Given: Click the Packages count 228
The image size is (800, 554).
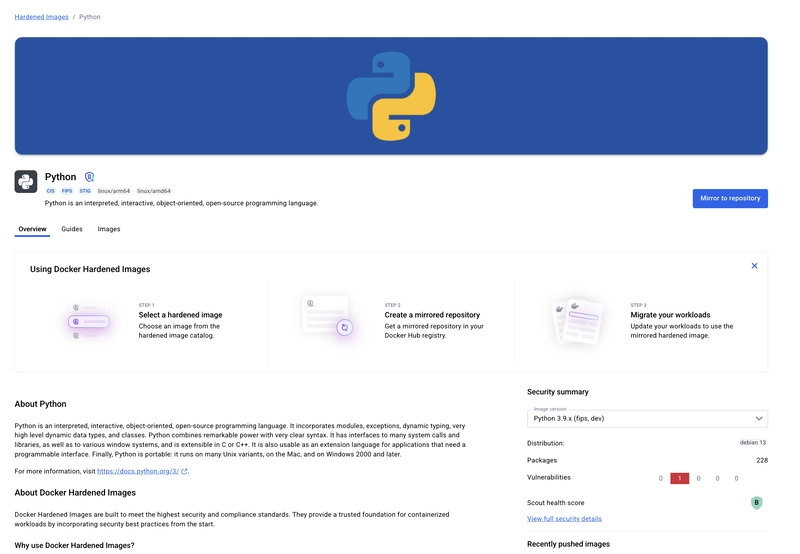Looking at the screenshot, I should click(x=762, y=460).
